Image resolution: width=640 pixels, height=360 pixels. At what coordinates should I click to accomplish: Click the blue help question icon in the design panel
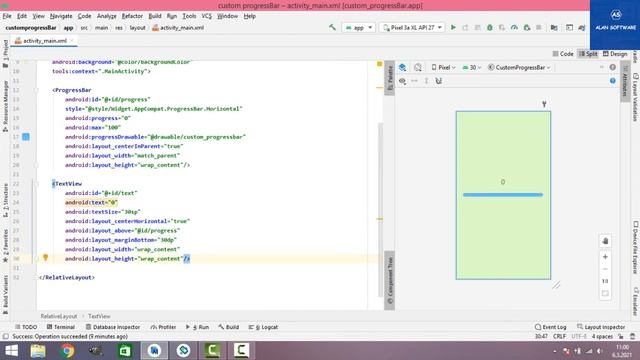pyautogui.click(x=613, y=81)
